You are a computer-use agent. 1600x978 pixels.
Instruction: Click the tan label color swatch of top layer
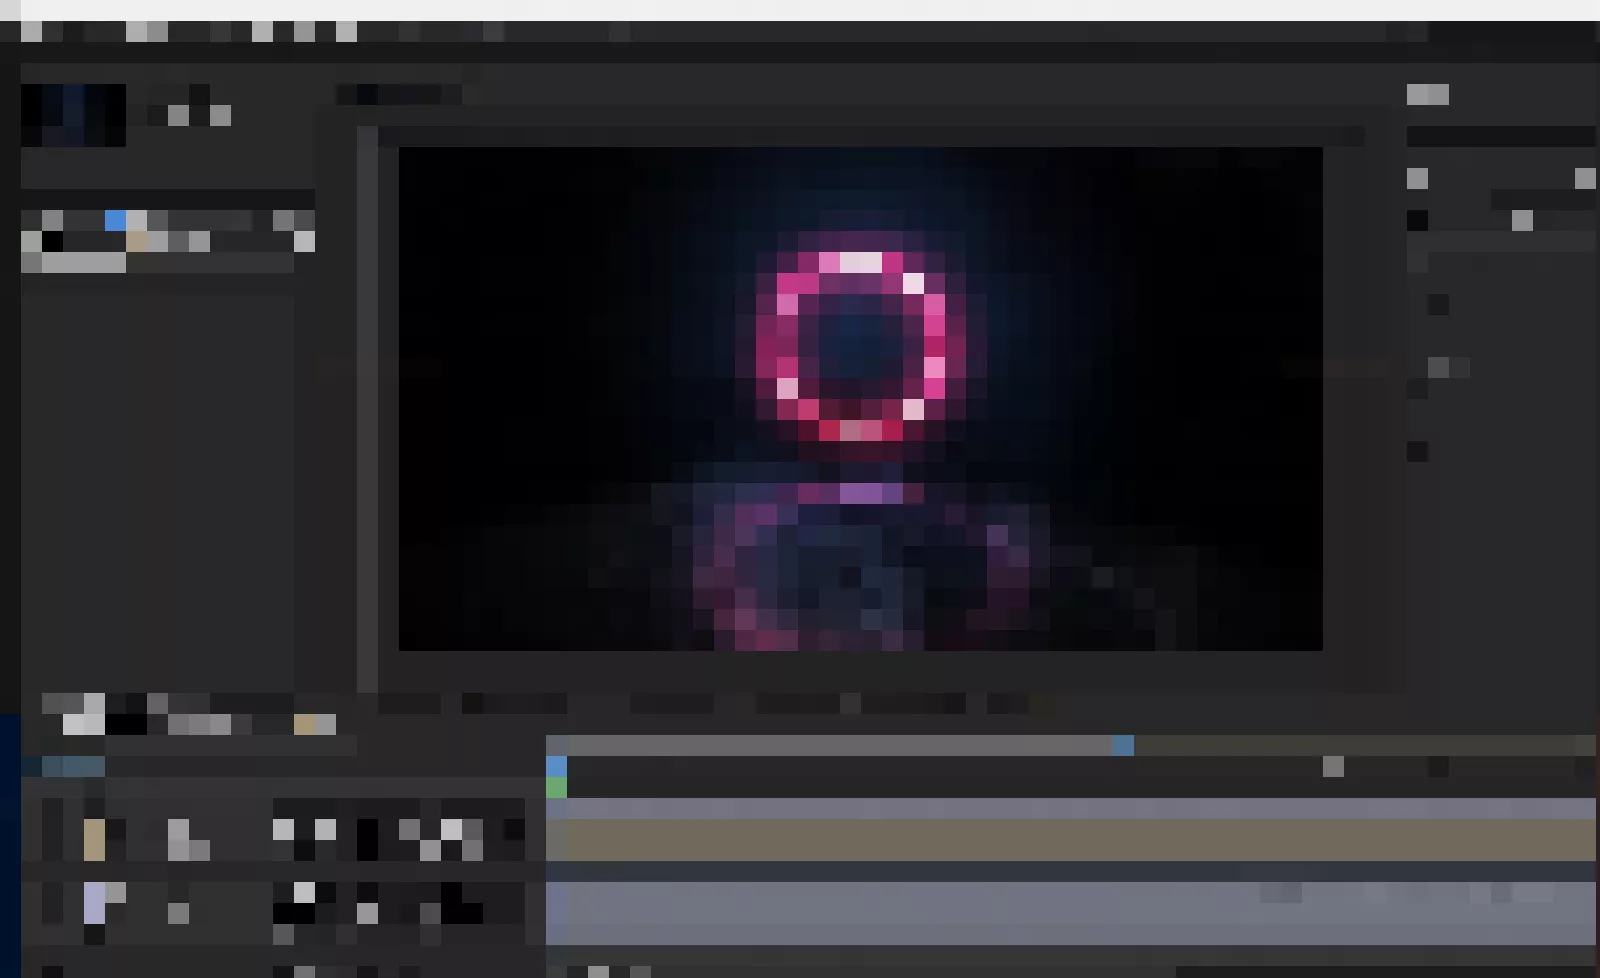[x=94, y=840]
